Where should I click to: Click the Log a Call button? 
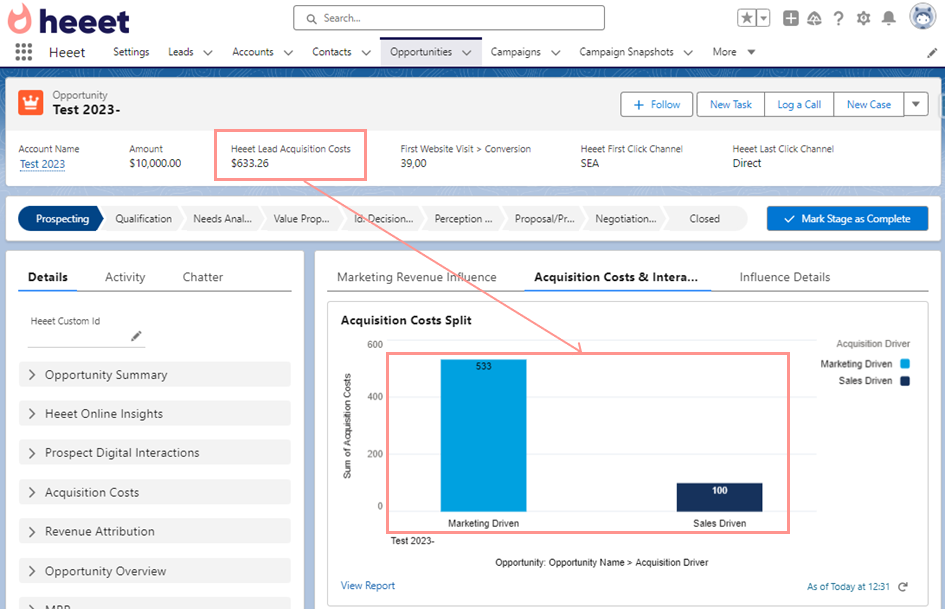coord(799,104)
